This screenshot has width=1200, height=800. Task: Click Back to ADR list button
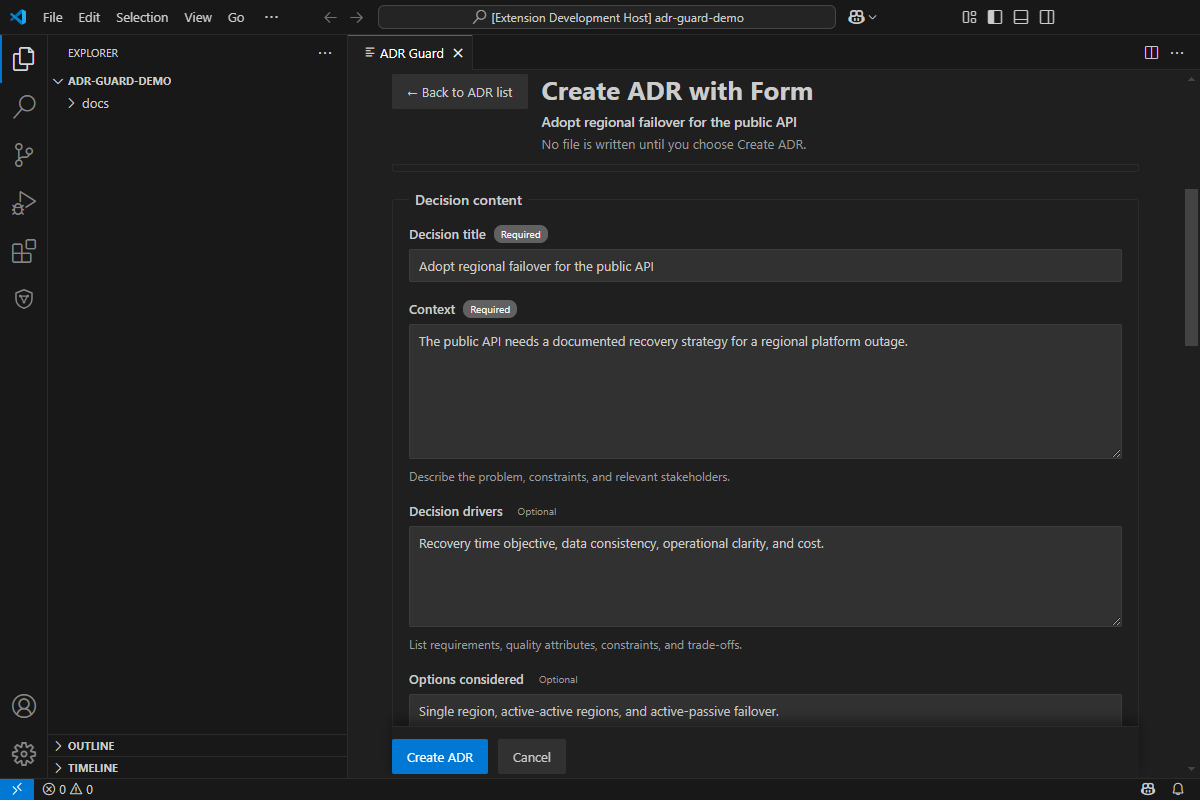[459, 92]
